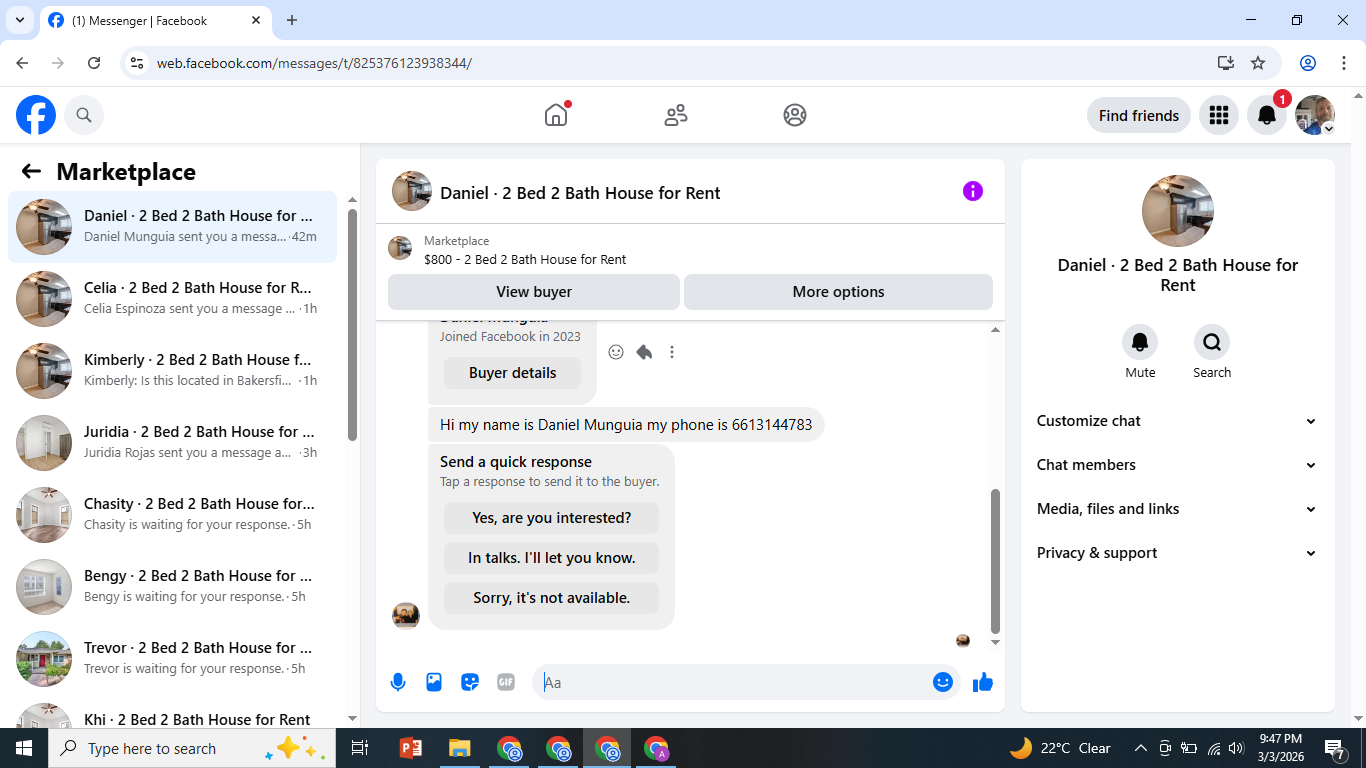1366x768 pixels.
Task: Open Task View on the taskbar
Action: click(x=360, y=748)
